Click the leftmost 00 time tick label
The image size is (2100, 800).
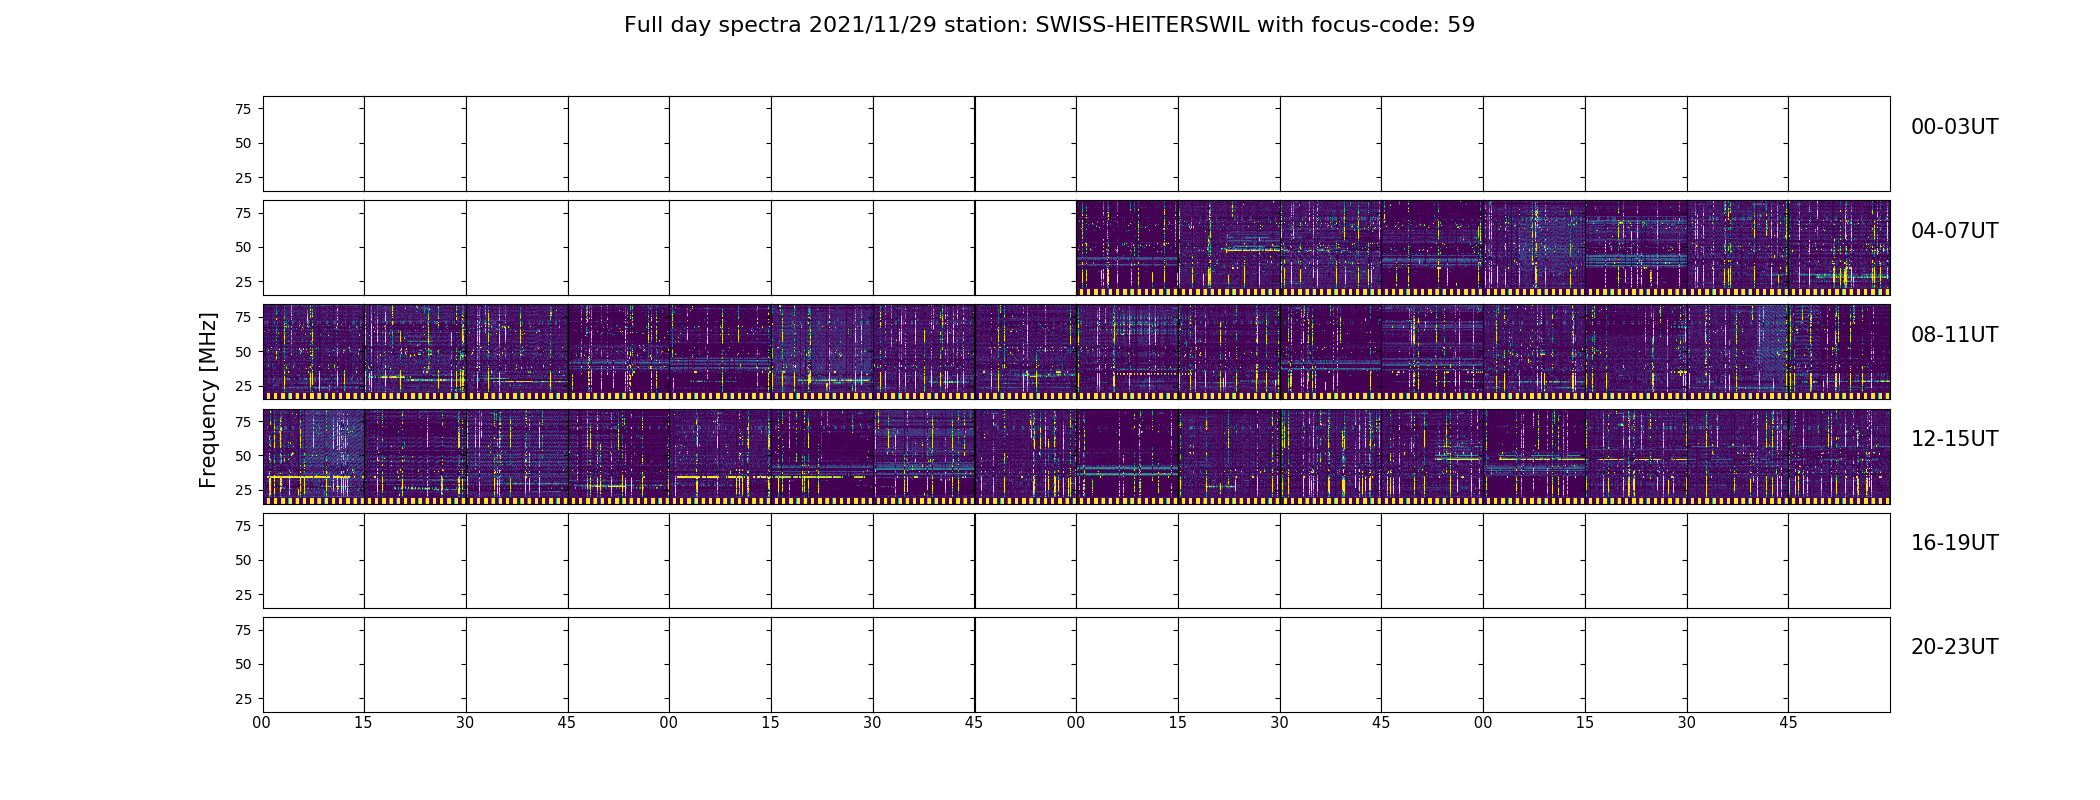[262, 723]
